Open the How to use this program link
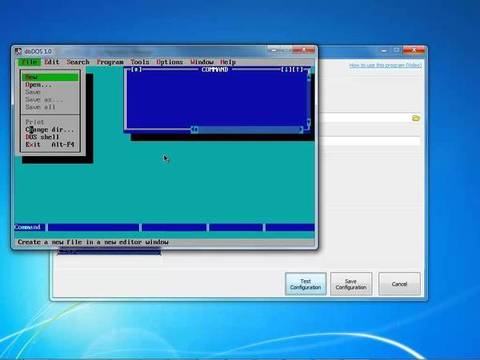480x360 pixels. tap(385, 65)
